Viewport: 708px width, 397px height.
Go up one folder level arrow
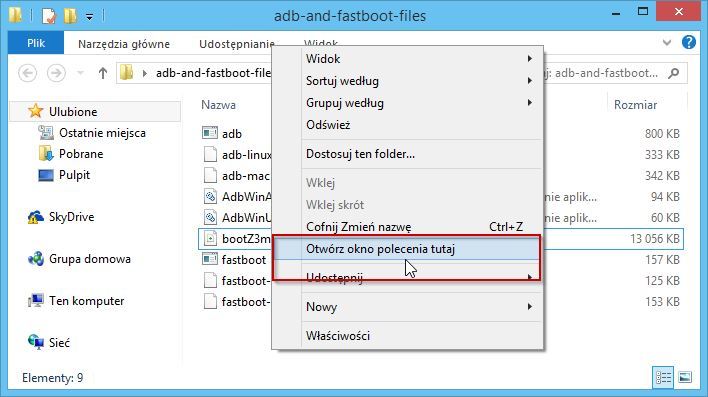[x=103, y=73]
